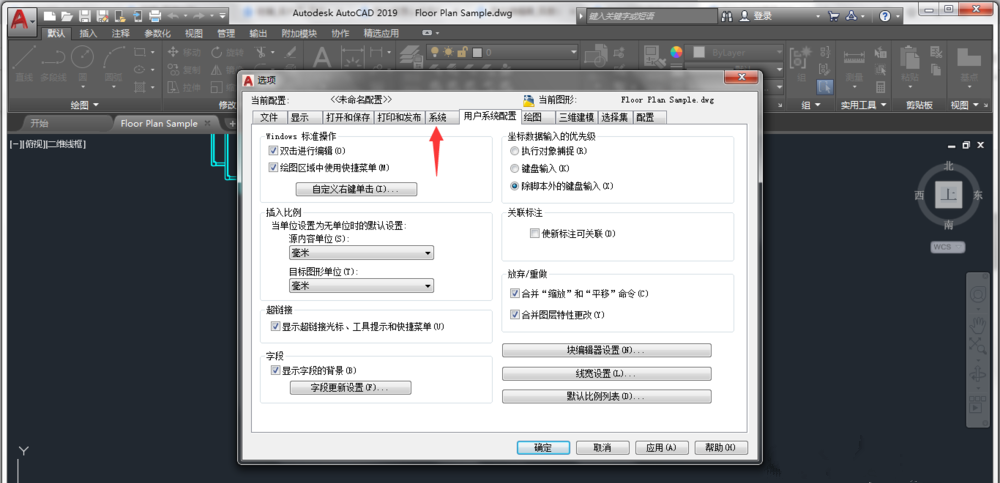Toggle 显示超链接光标、工具提示和快捷菜单 checkbox
This screenshot has width=1000, height=483.
pos(276,327)
